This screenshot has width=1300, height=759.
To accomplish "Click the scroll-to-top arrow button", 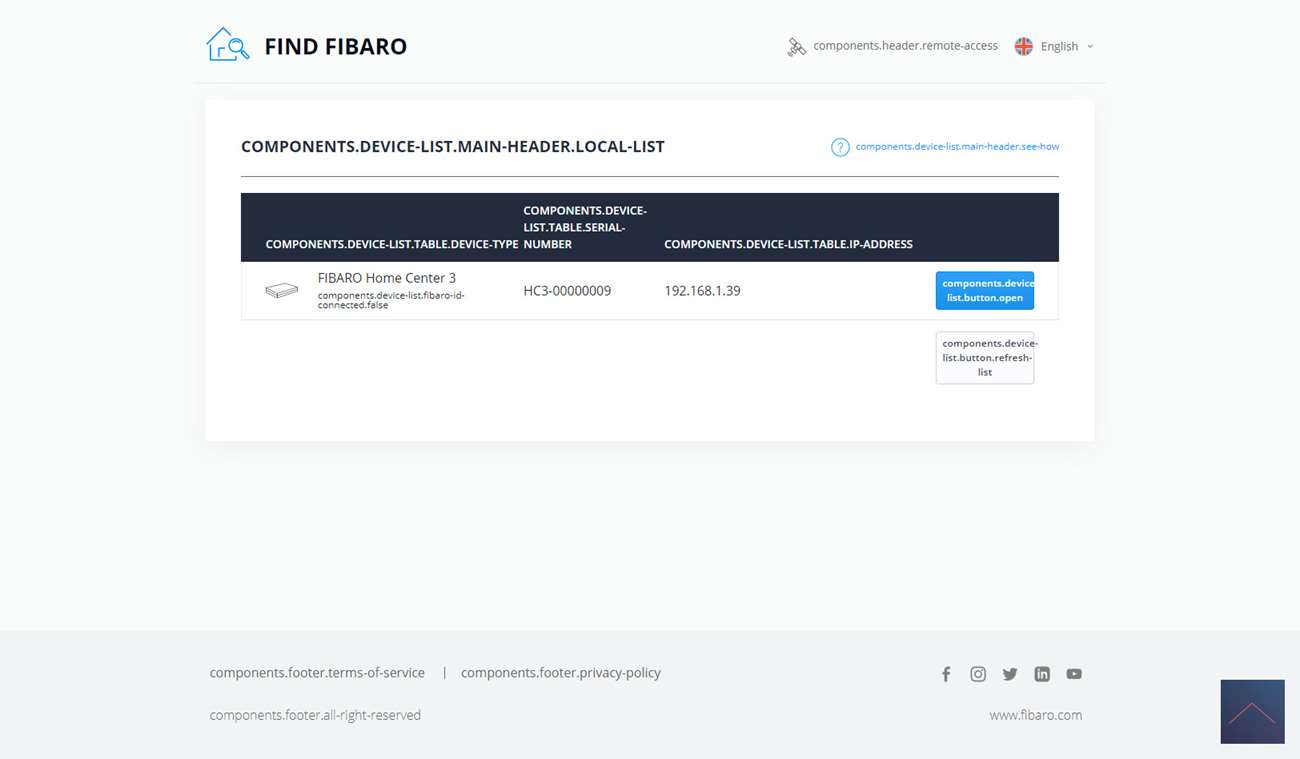I will pyautogui.click(x=1252, y=712).
